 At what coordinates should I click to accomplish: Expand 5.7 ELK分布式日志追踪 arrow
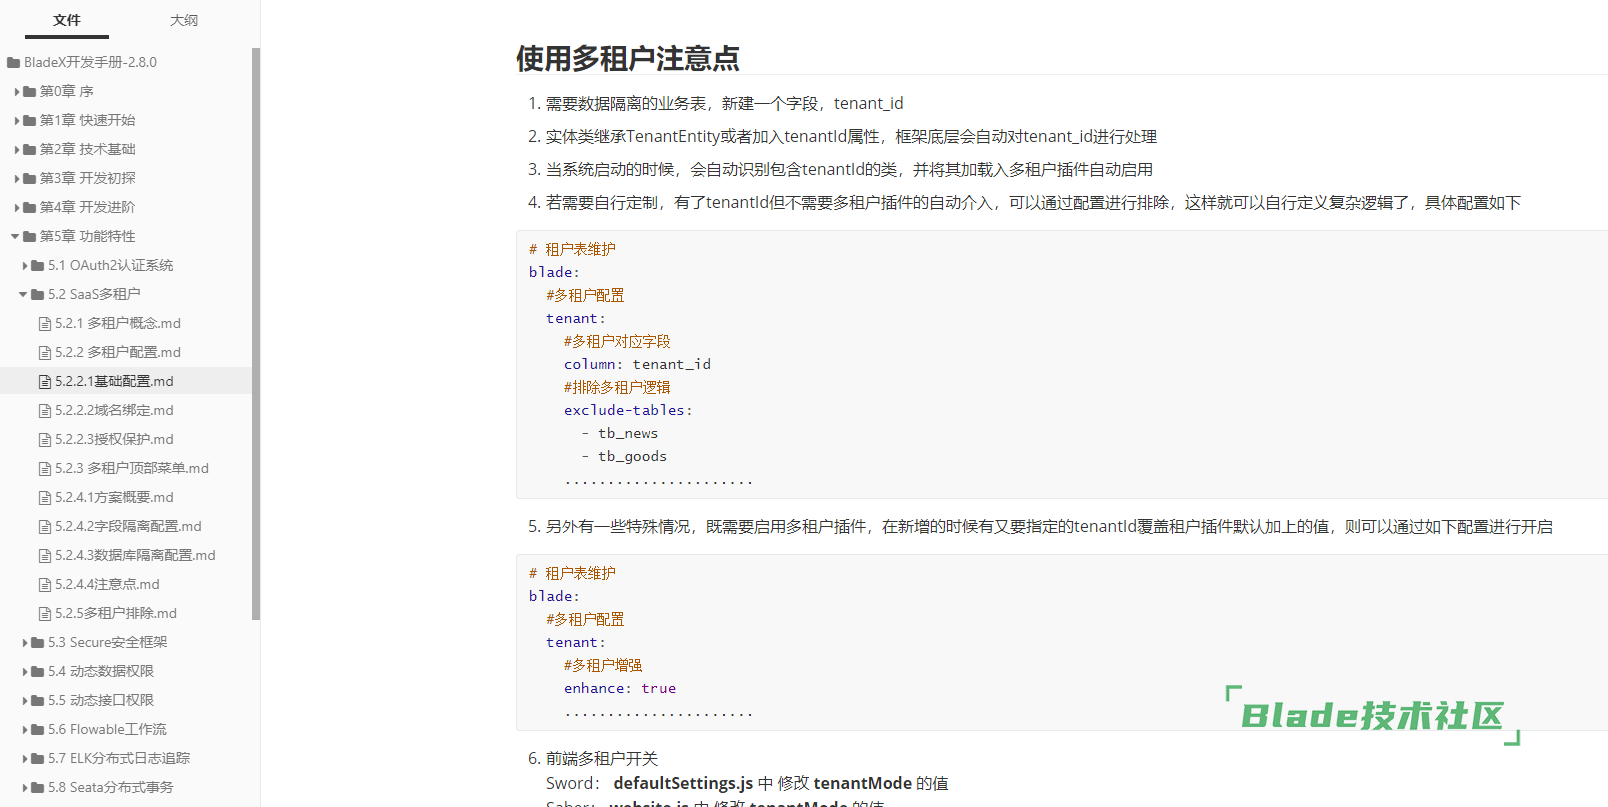(x=25, y=758)
